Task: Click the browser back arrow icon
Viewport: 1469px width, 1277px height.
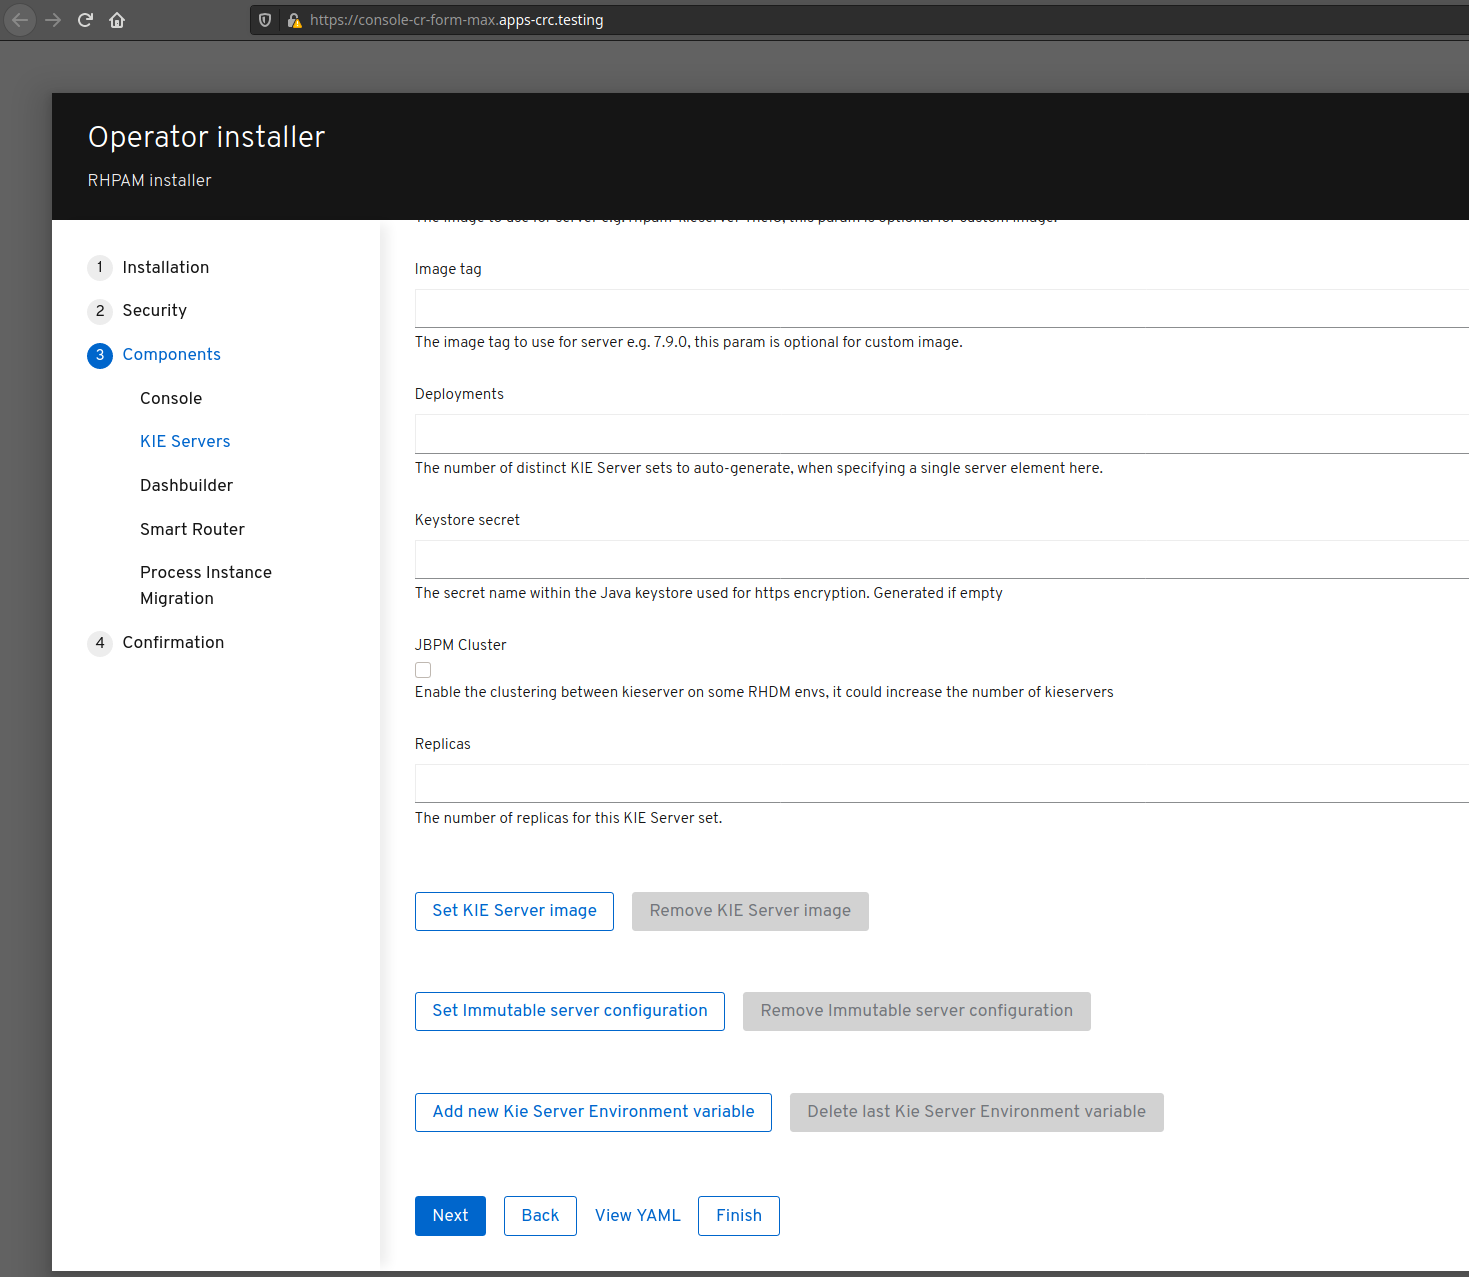Action: (x=20, y=20)
